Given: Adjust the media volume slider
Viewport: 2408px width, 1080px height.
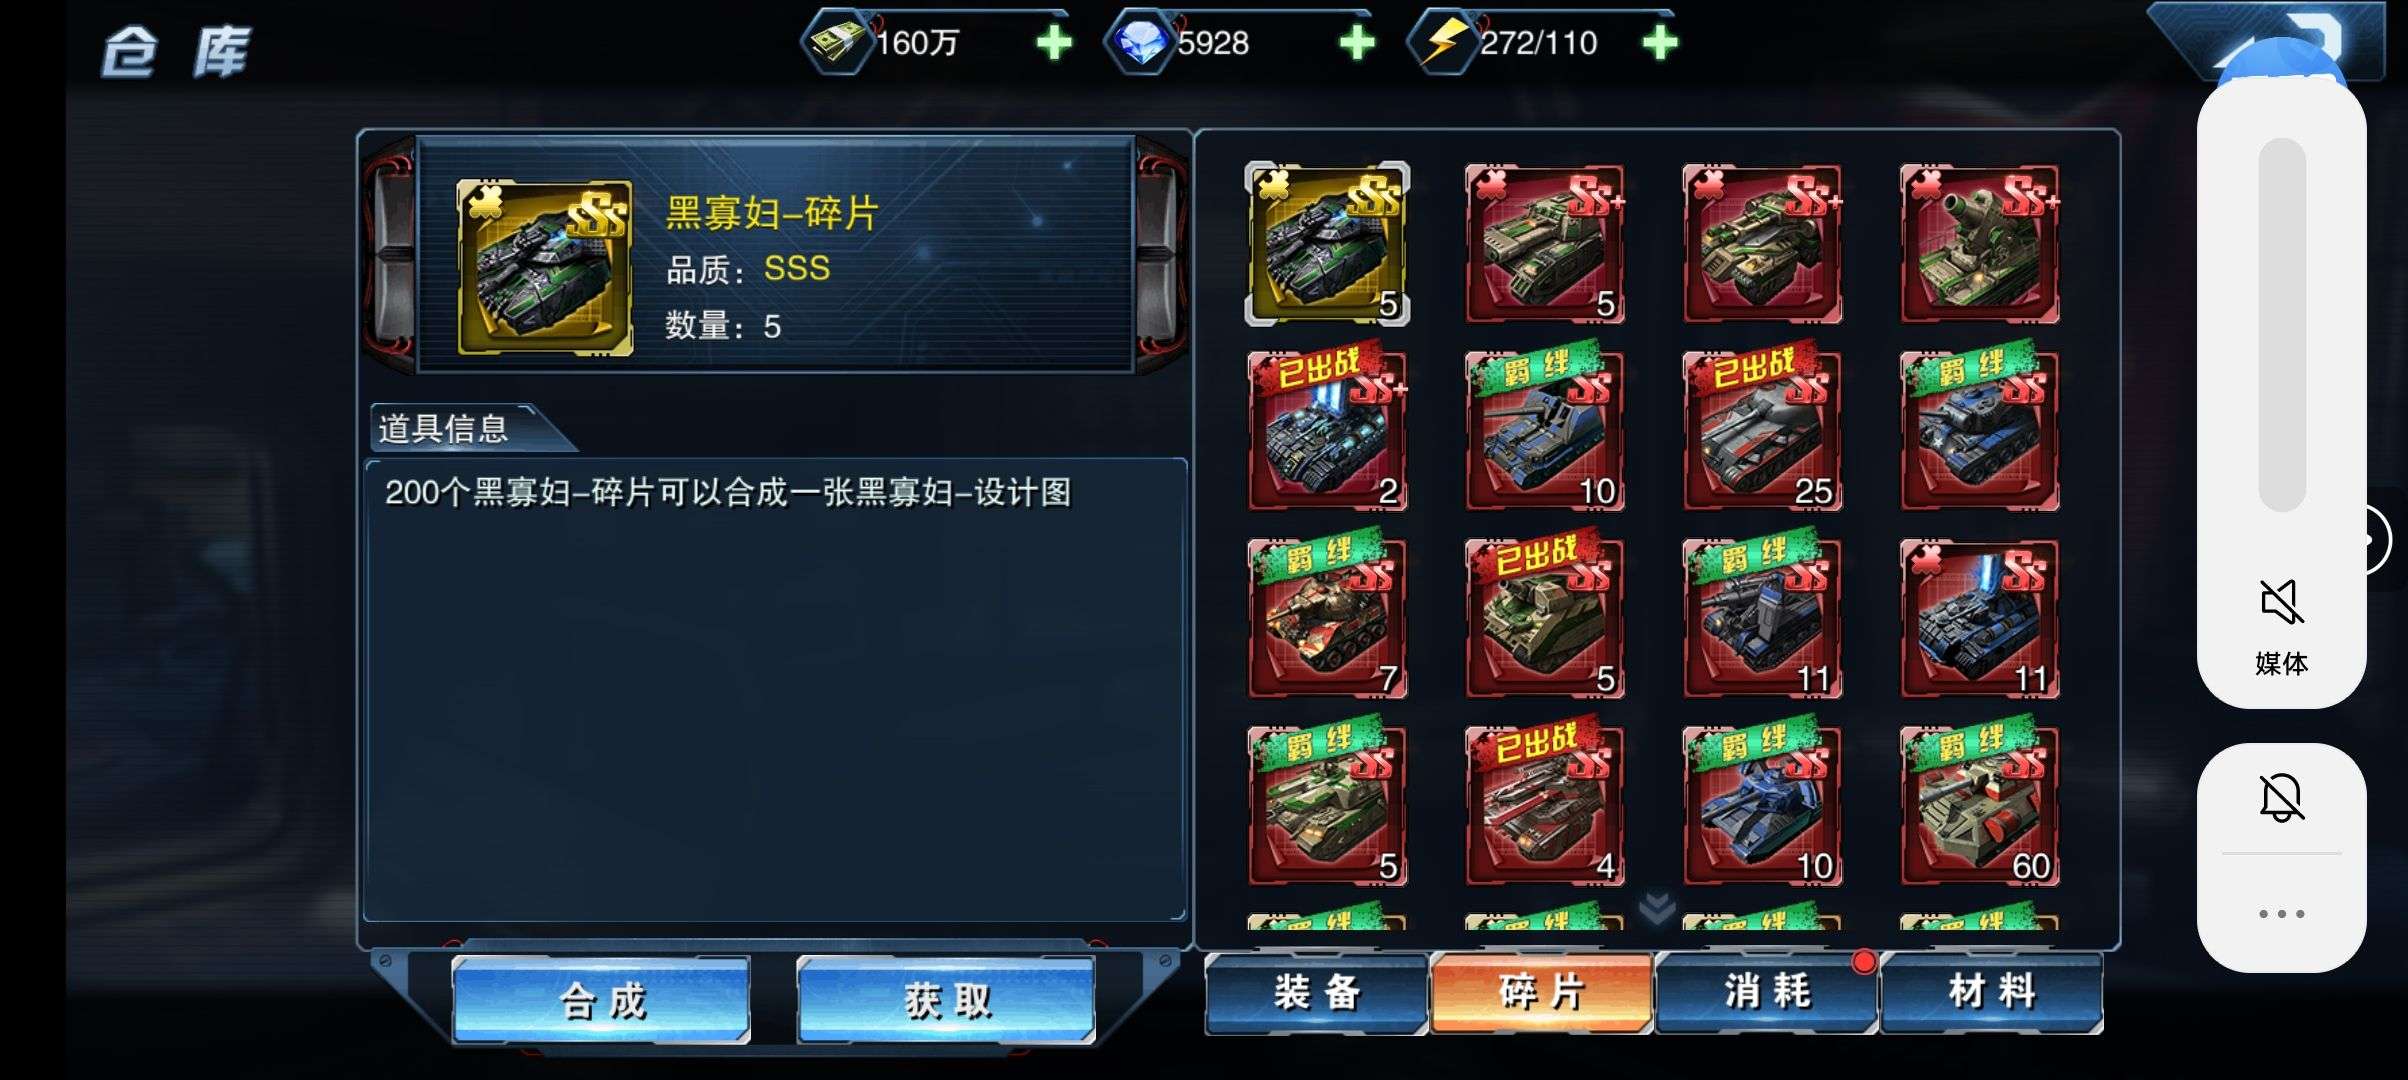Looking at the screenshot, I should tap(2282, 325).
